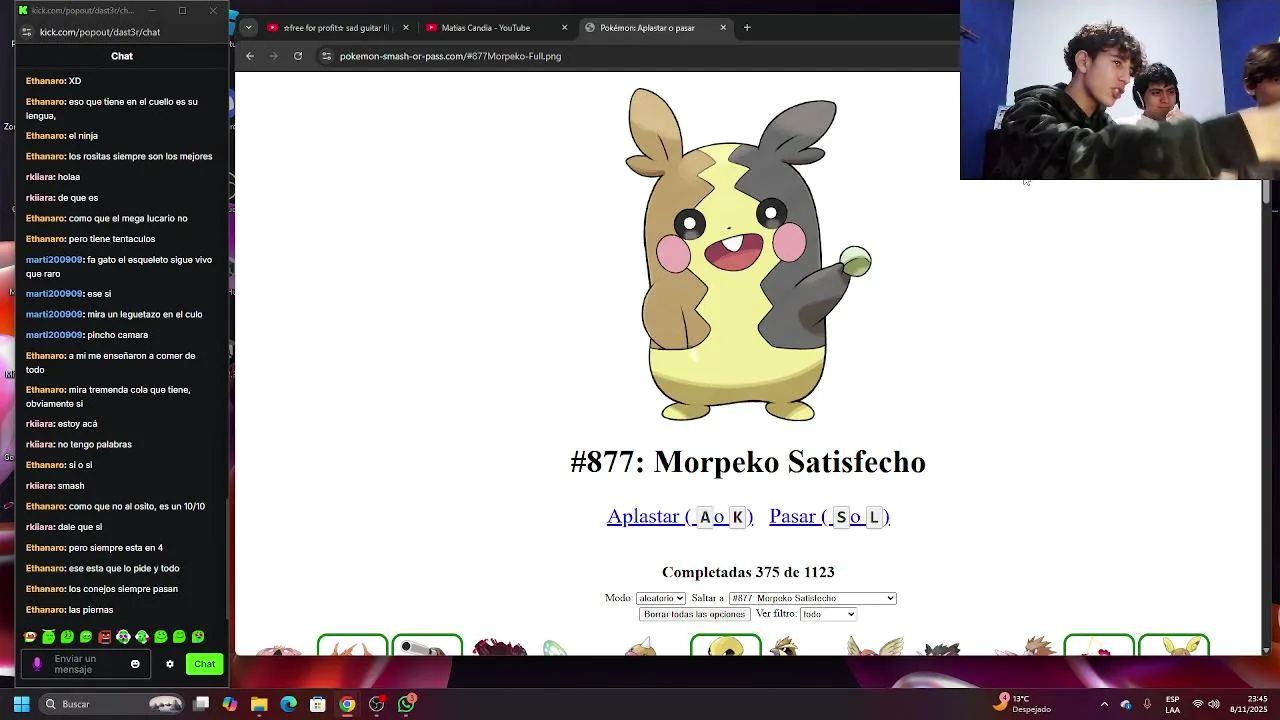The image size is (1280, 720).
Task: Open Wi-Fi network settings in tray
Action: 1198,704
